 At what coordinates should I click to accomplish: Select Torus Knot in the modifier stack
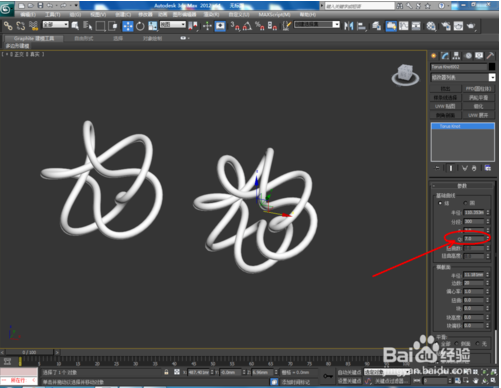[x=463, y=126]
